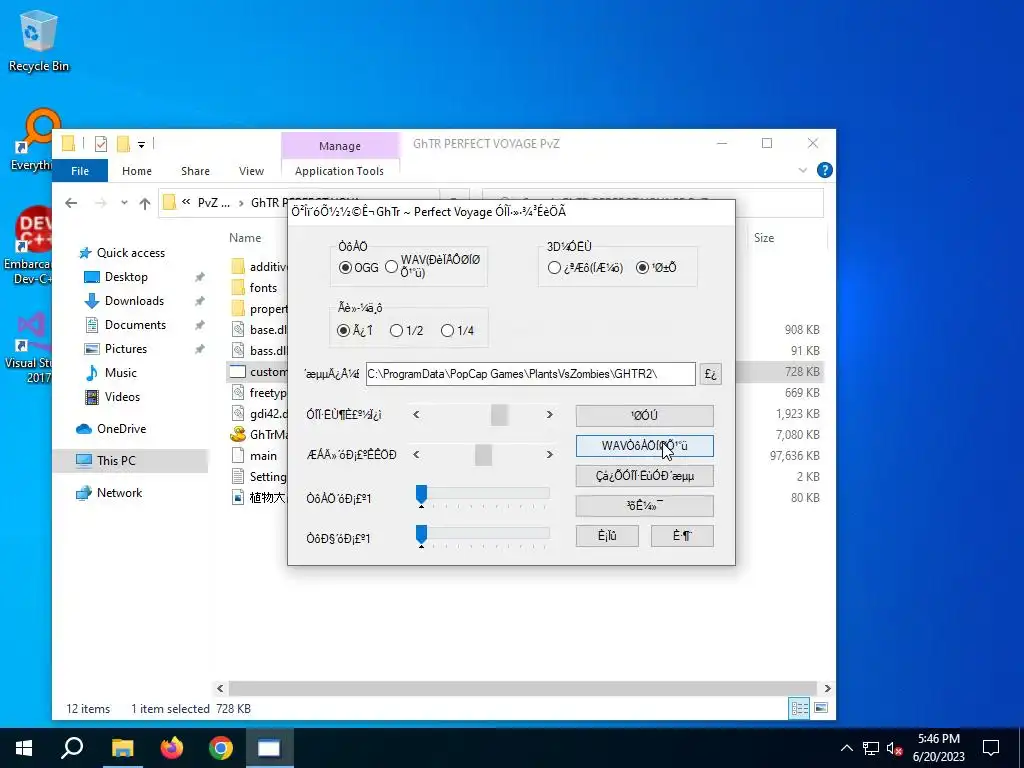Click the Properties quick access toolbar icon

coord(101,144)
